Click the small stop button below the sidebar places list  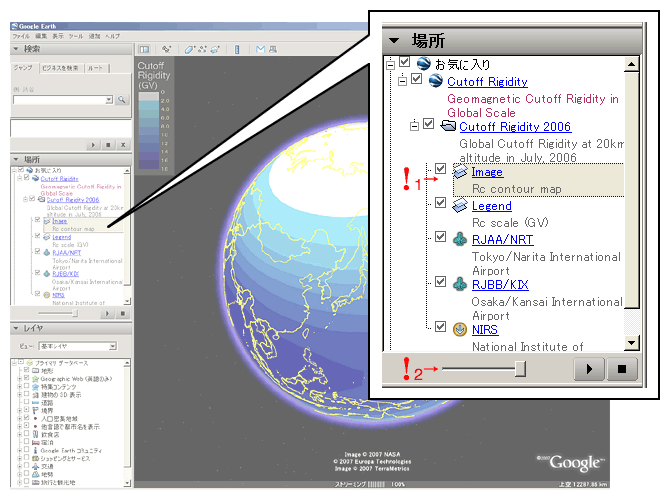123,314
